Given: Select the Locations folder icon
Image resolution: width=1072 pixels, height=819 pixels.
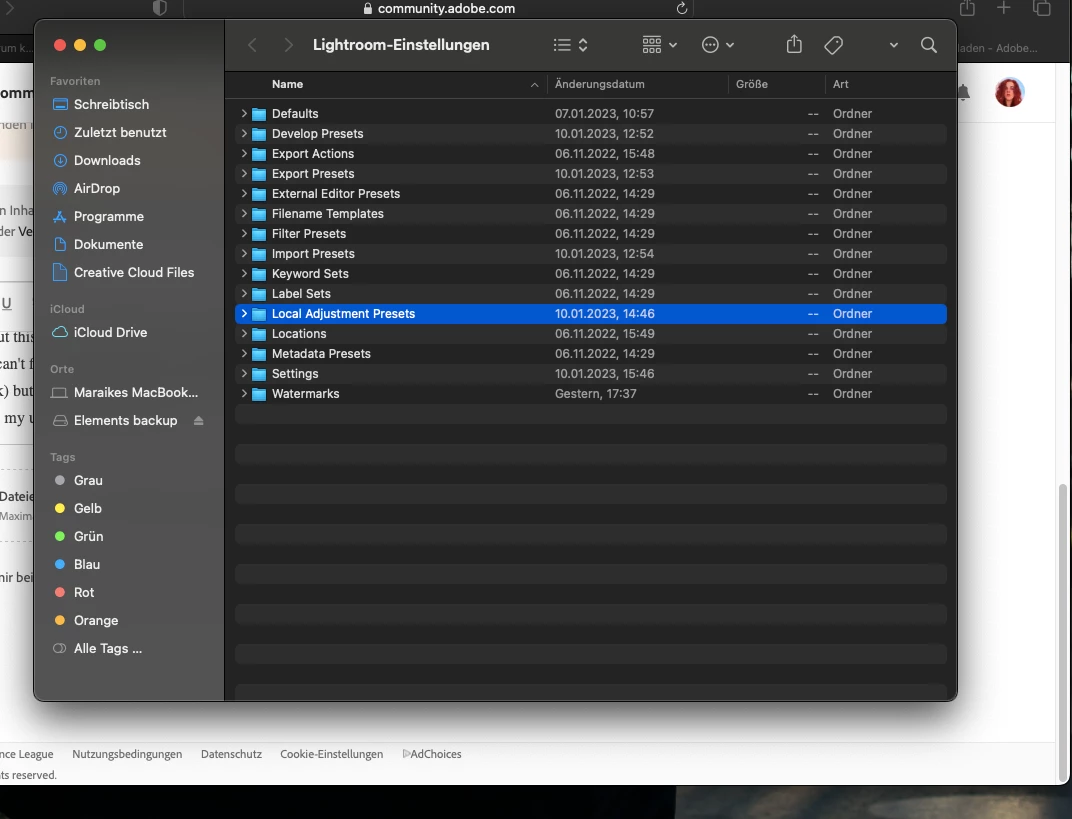Looking at the screenshot, I should click(258, 334).
